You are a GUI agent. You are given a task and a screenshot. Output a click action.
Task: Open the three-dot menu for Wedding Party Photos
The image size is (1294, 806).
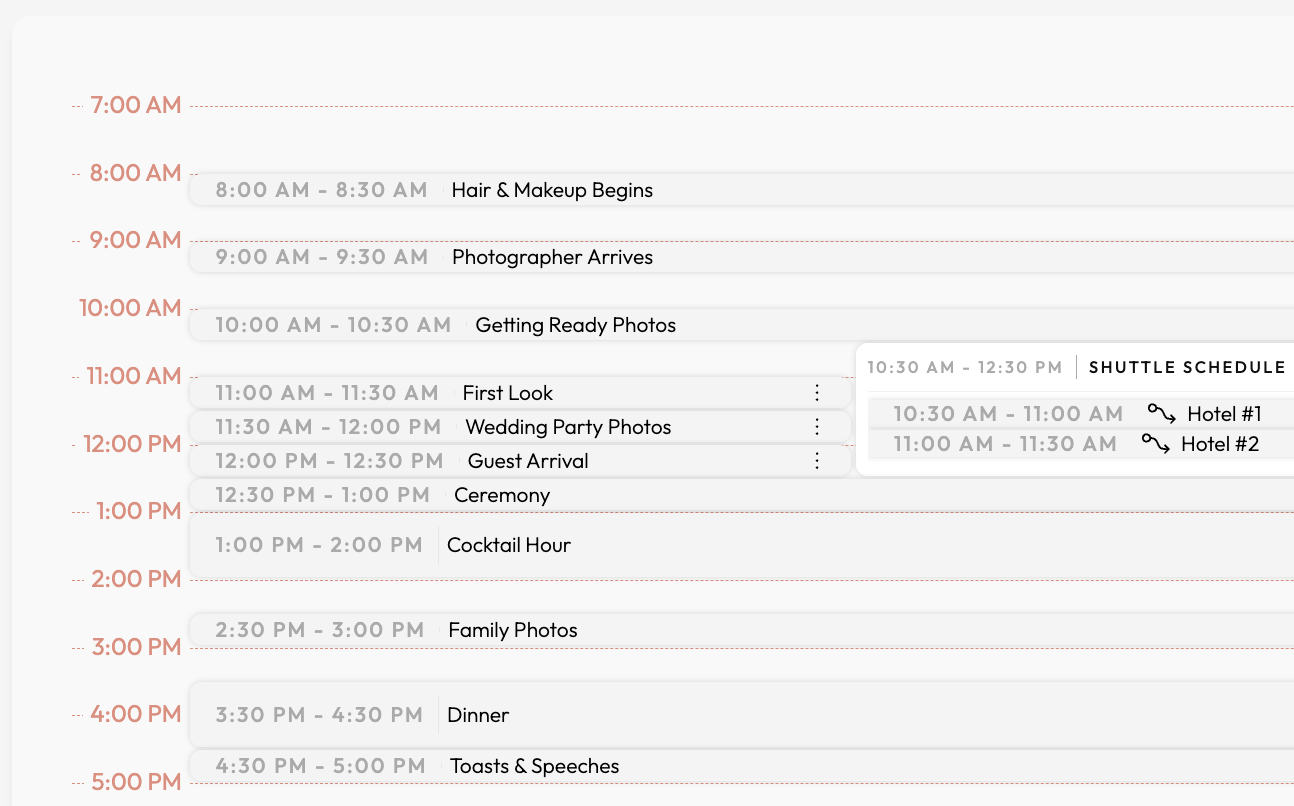(x=817, y=427)
